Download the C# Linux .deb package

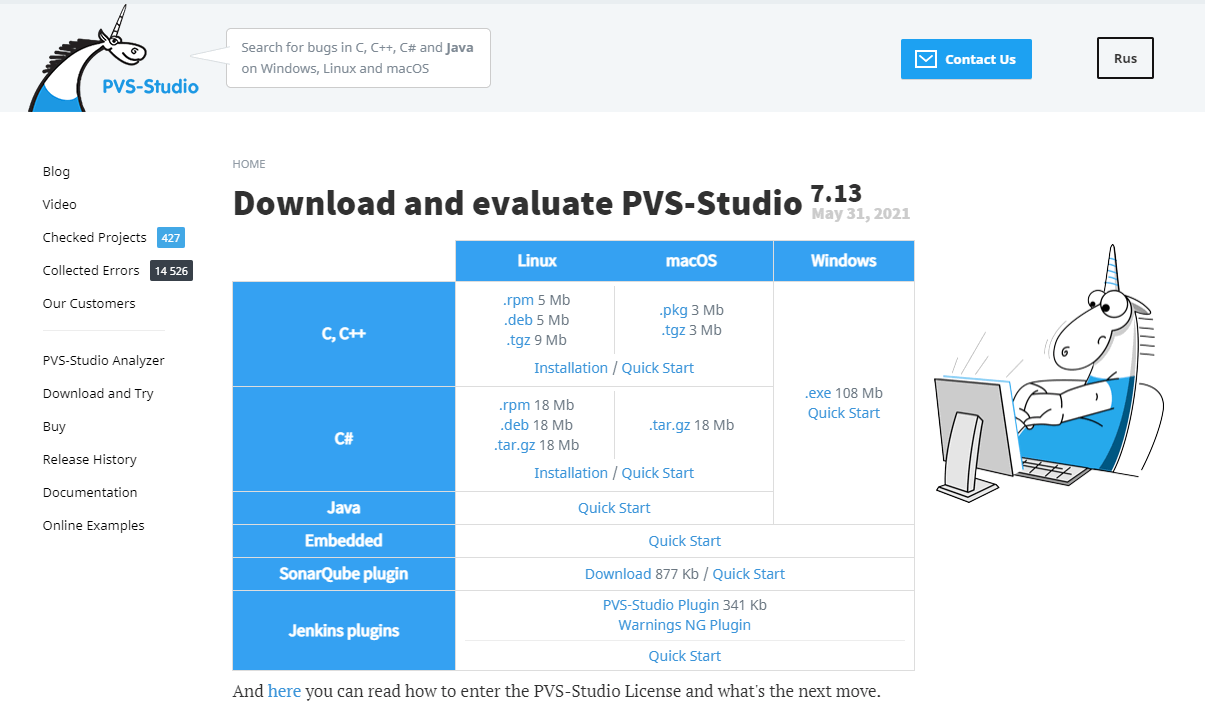[x=515, y=425]
